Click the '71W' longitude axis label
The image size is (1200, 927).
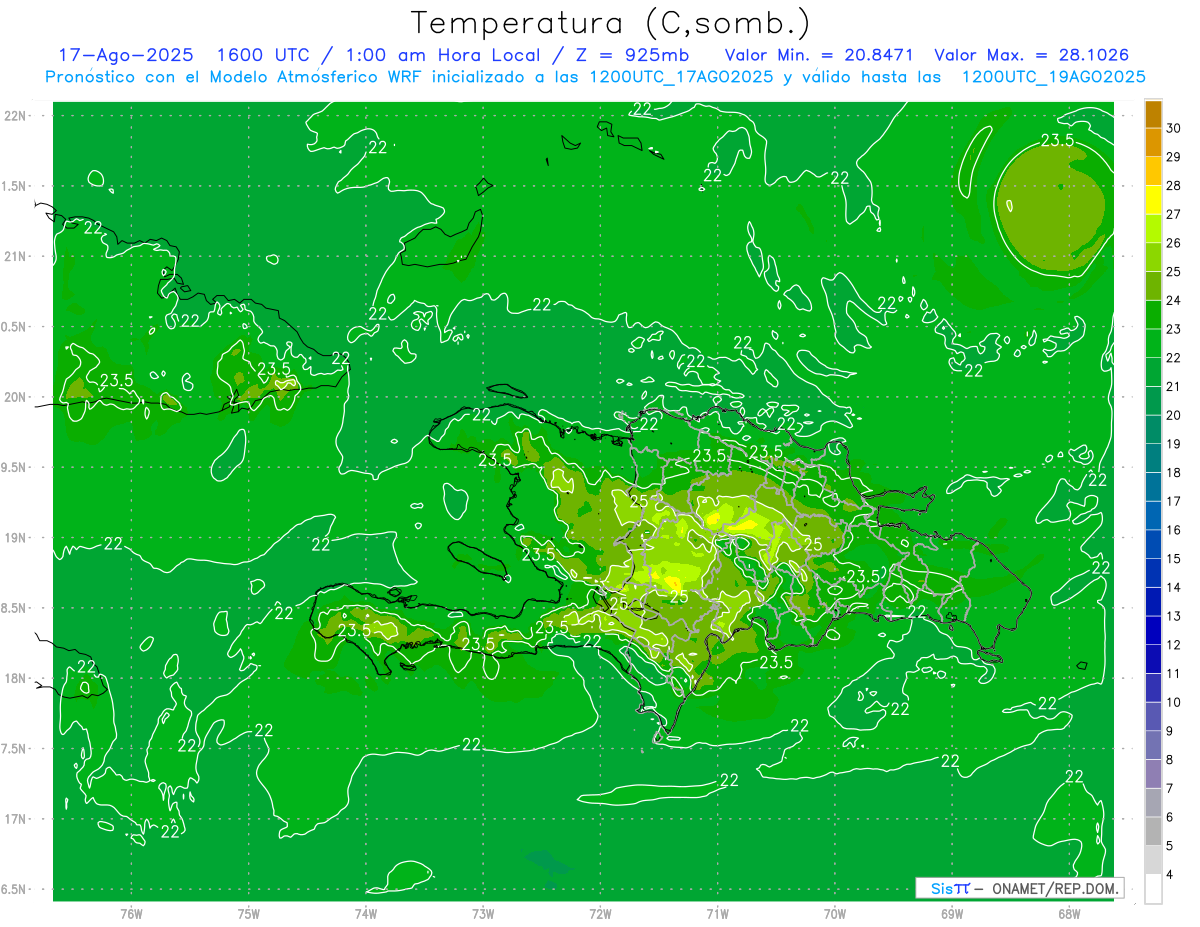point(717,913)
